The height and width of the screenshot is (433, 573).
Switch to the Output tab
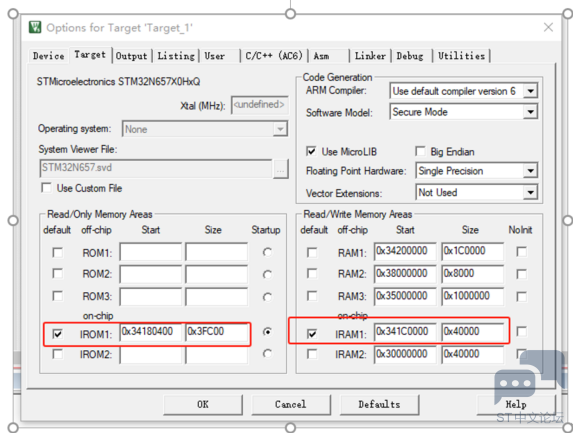coord(131,56)
